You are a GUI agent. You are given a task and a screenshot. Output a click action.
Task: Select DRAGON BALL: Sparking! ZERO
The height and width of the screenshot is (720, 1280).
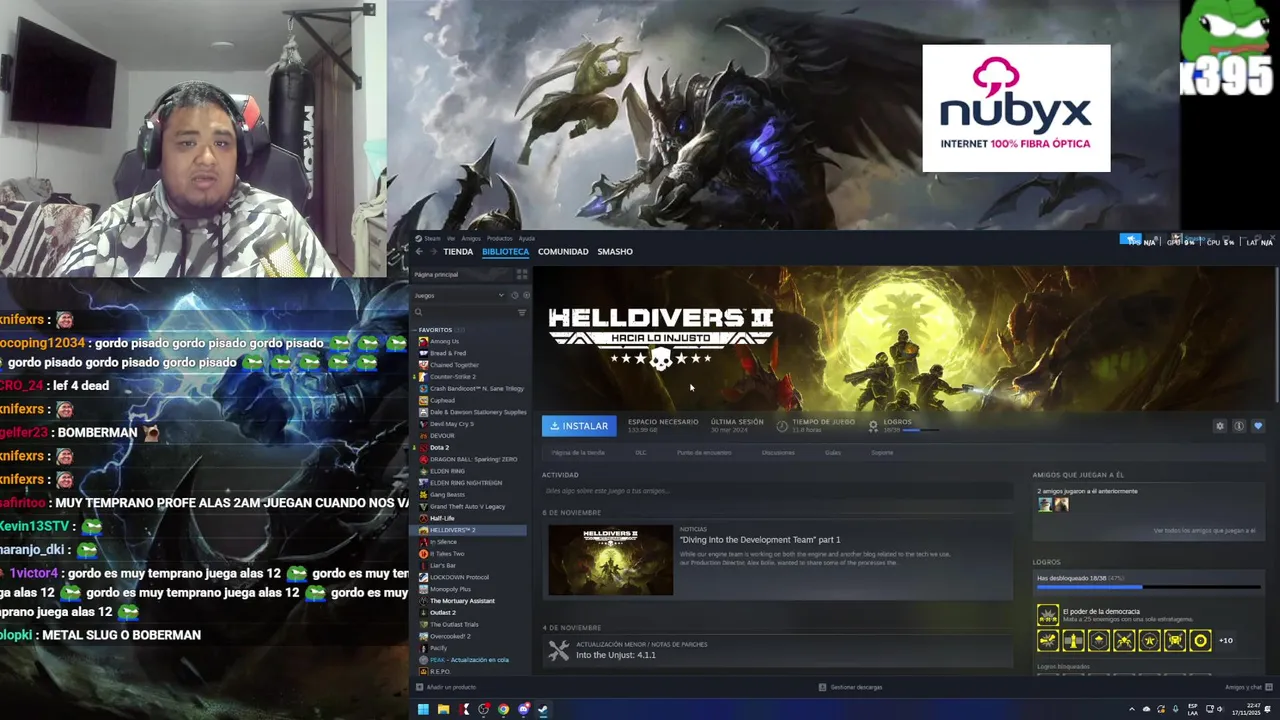click(x=472, y=459)
